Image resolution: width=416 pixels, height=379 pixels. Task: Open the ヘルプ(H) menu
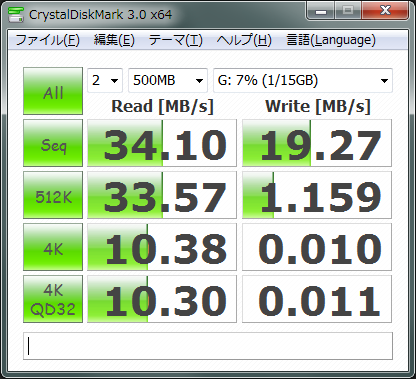point(244,40)
